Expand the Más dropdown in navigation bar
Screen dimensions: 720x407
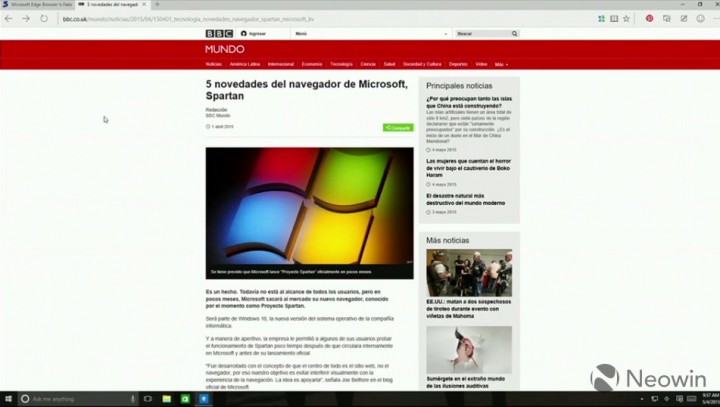pos(501,64)
